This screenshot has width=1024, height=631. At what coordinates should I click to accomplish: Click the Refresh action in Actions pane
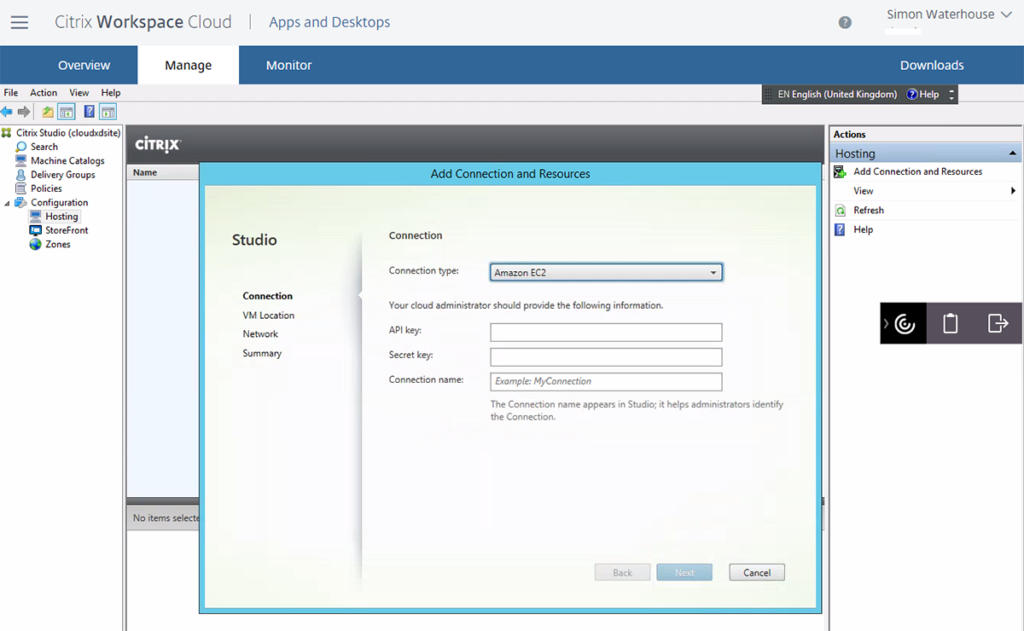pyautogui.click(x=868, y=210)
